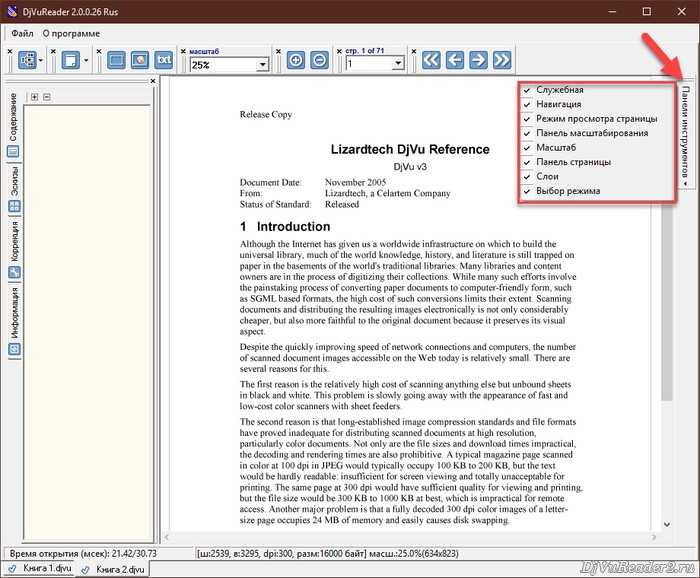Toggle the Масштаб toolbar option

point(597,147)
